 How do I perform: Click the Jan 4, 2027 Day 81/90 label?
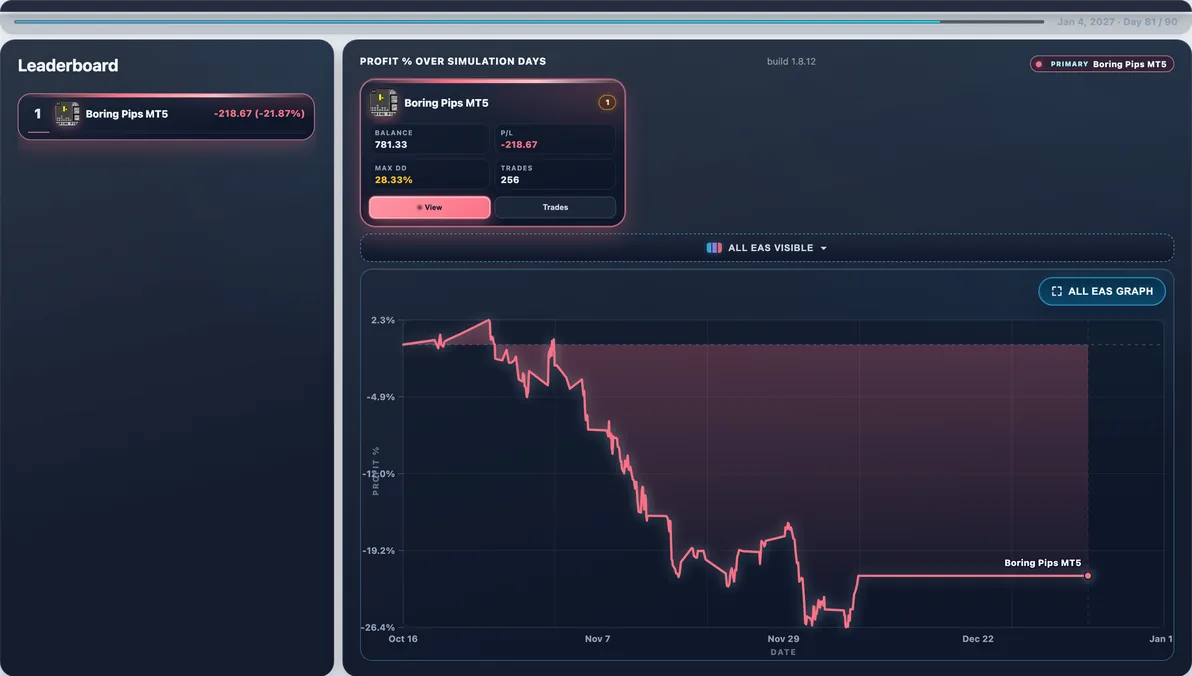(x=1117, y=21)
